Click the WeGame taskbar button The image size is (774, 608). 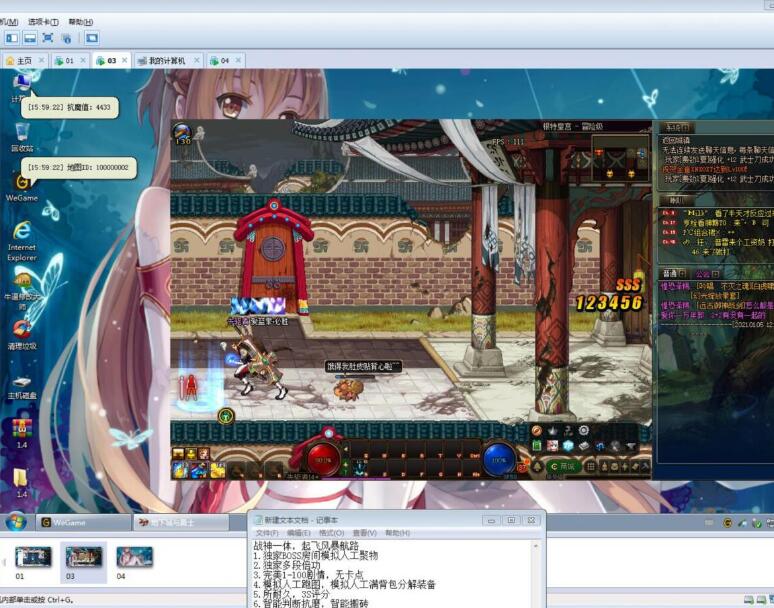(83, 522)
